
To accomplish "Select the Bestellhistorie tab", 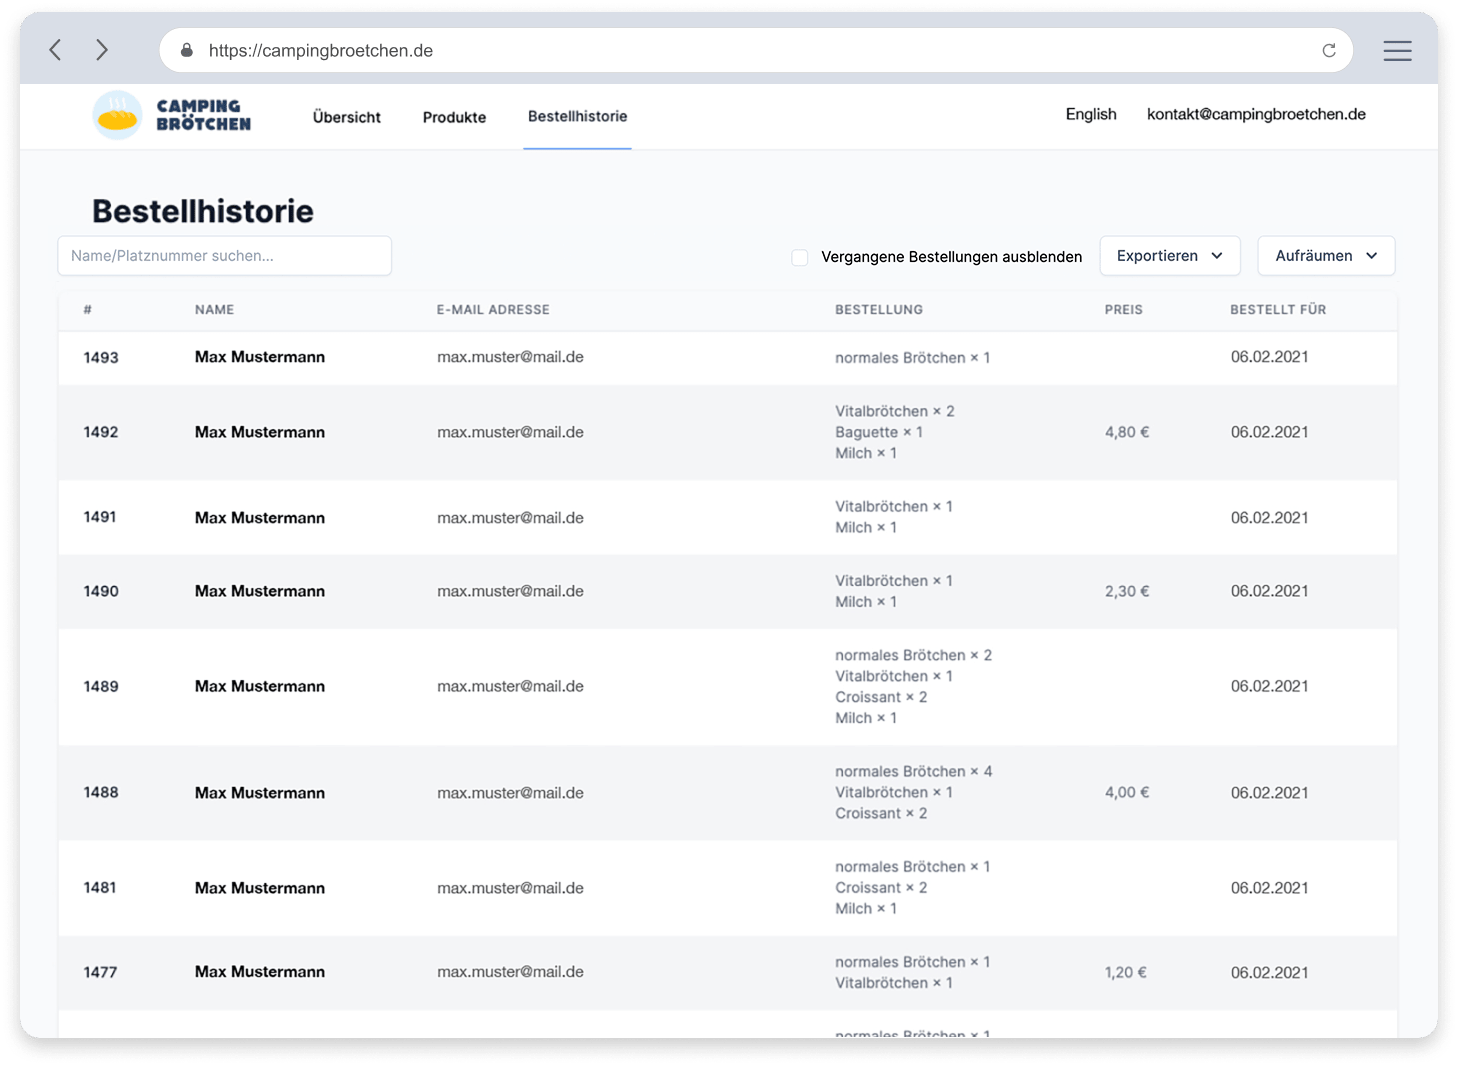I will (x=577, y=117).
